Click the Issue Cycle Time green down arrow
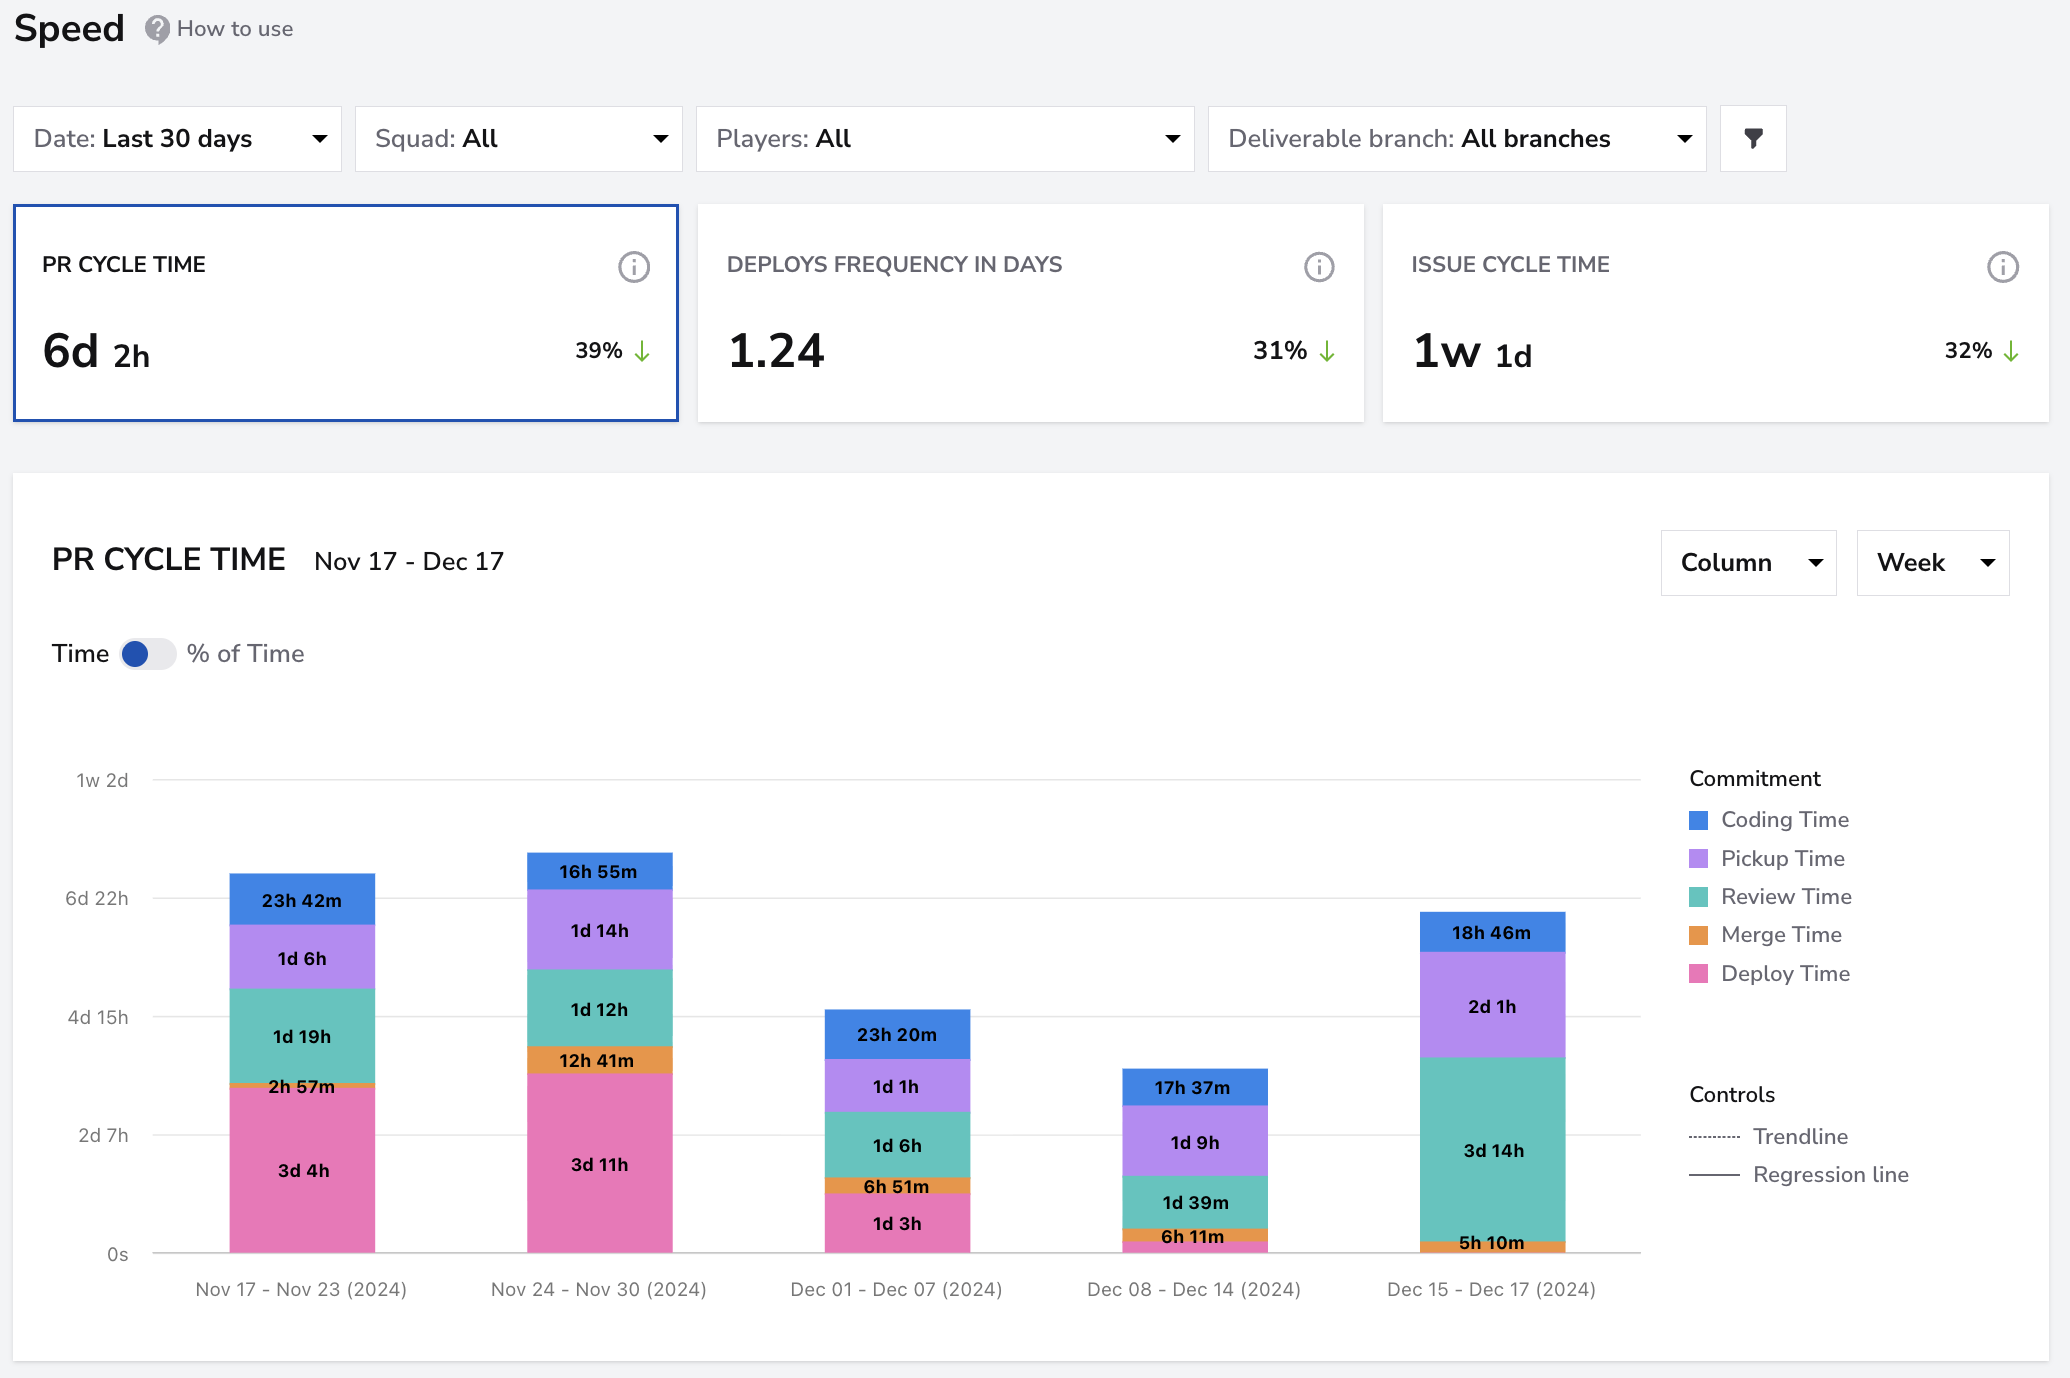Screen dimensions: 2070x1378 (2011, 351)
